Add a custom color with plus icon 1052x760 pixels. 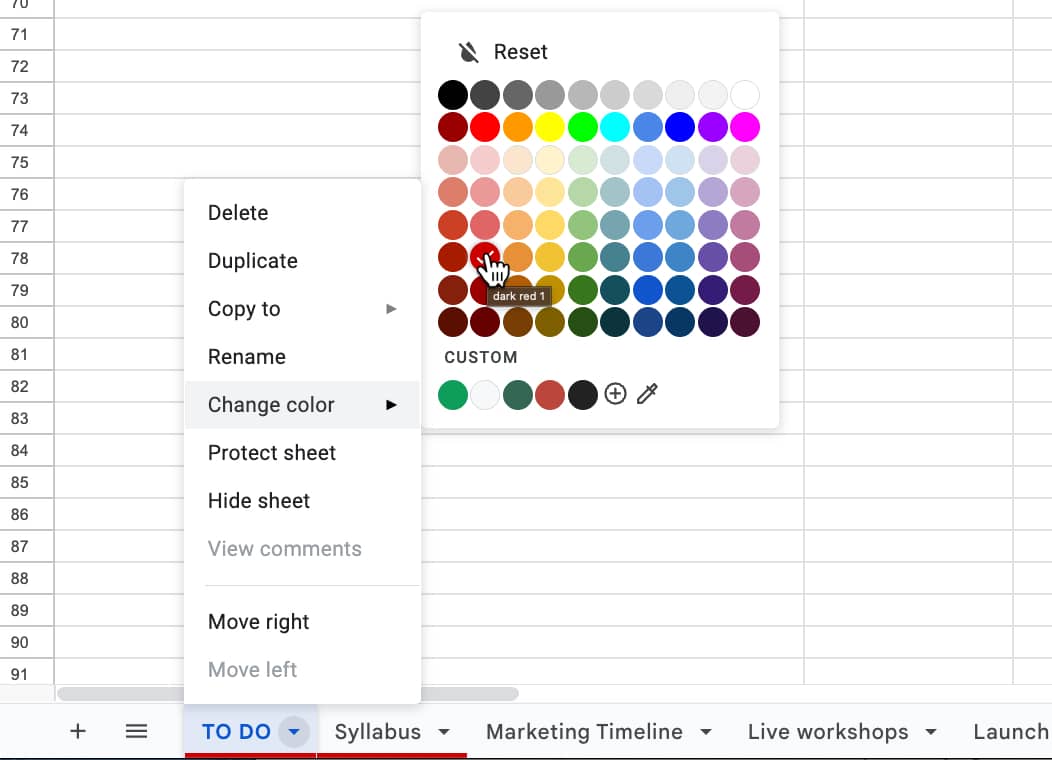[x=616, y=394]
